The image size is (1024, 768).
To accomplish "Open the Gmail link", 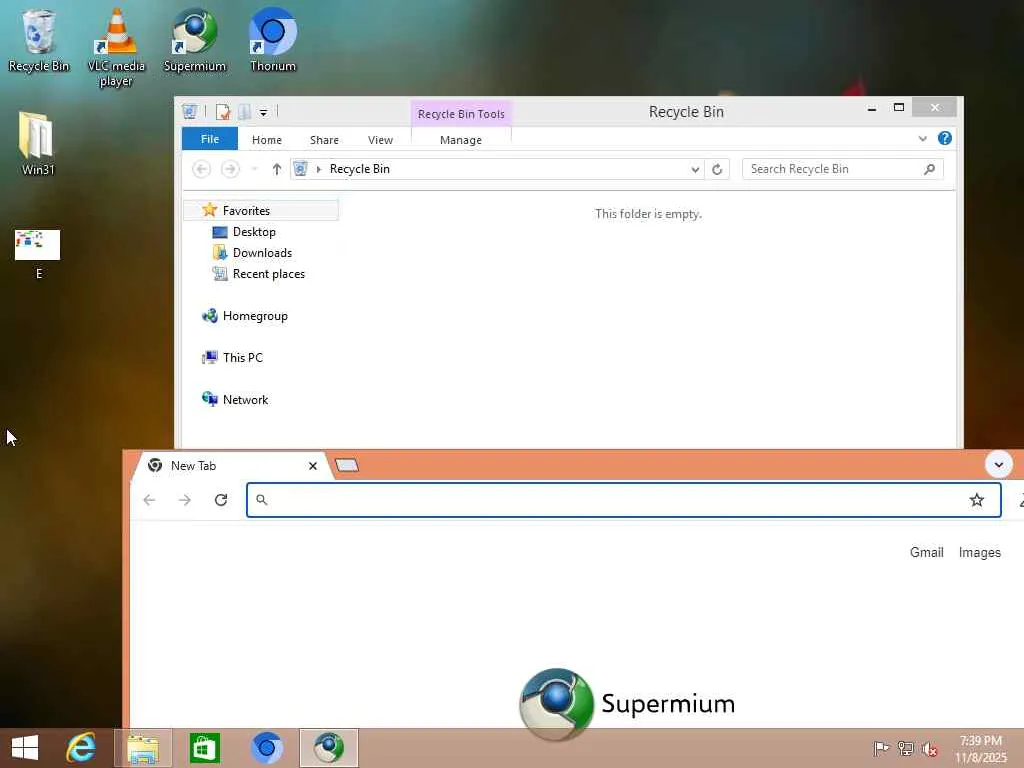I will pos(926,552).
